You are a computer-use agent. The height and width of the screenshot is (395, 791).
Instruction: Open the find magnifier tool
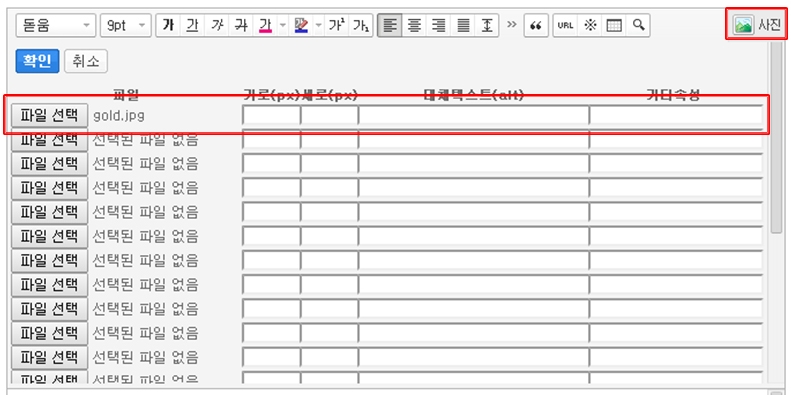638,25
